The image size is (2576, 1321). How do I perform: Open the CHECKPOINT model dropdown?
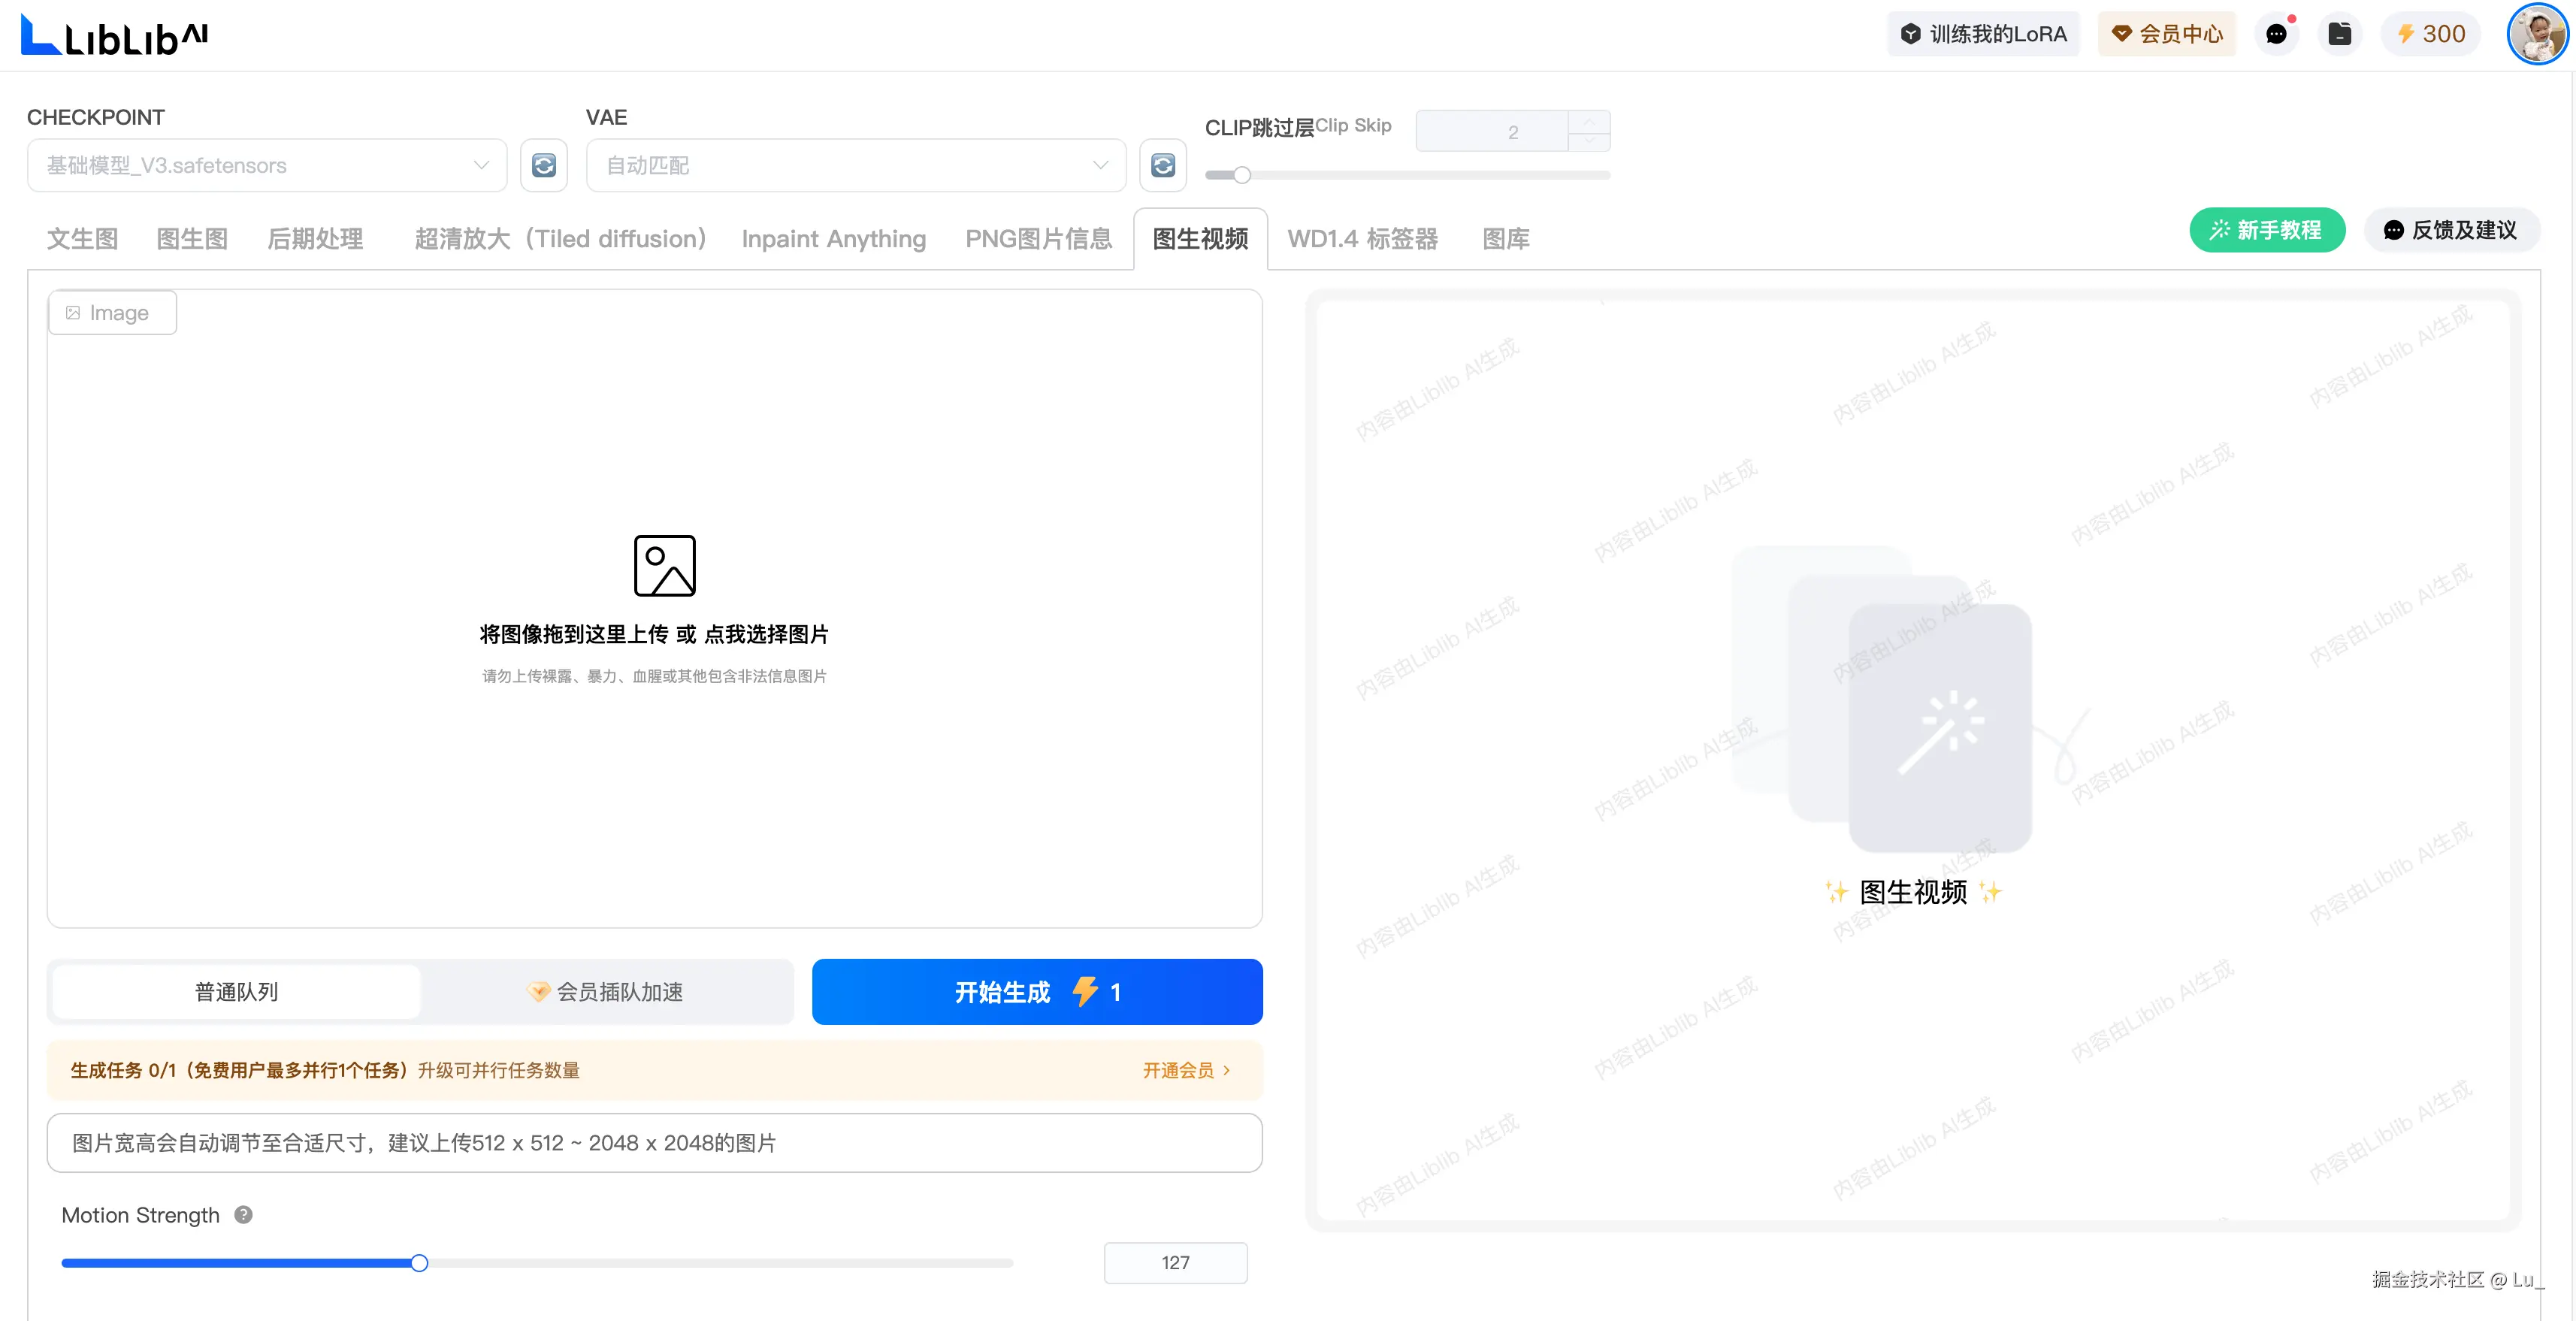pos(267,165)
